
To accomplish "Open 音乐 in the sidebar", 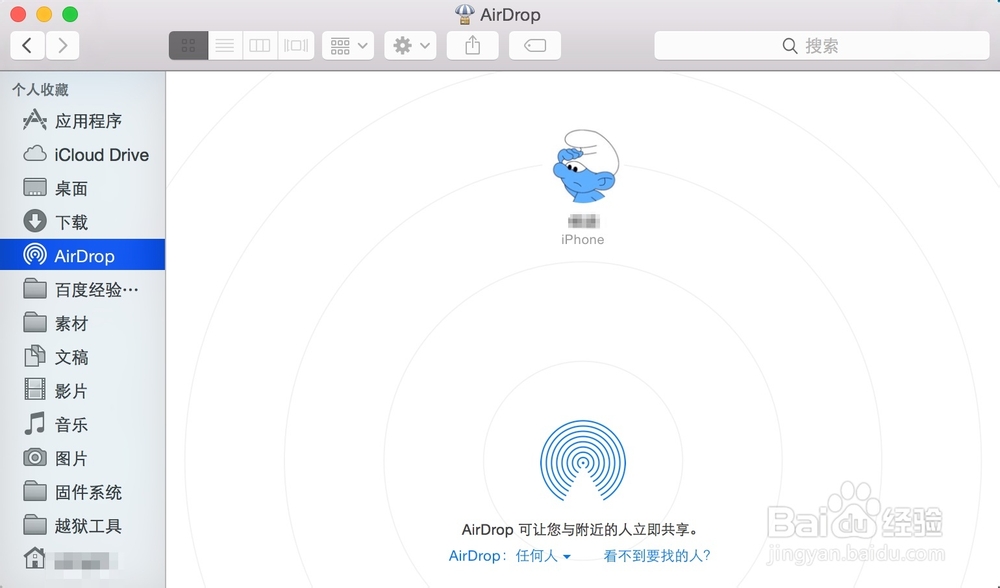I will click(x=82, y=425).
